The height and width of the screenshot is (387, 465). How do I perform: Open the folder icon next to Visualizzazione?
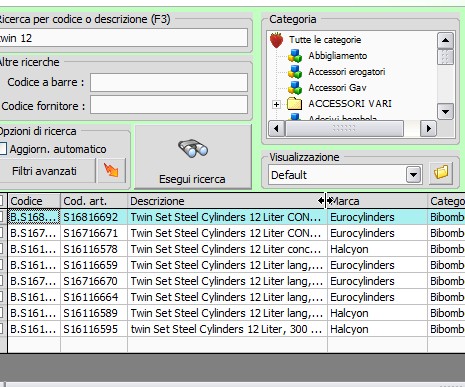pyautogui.click(x=441, y=173)
